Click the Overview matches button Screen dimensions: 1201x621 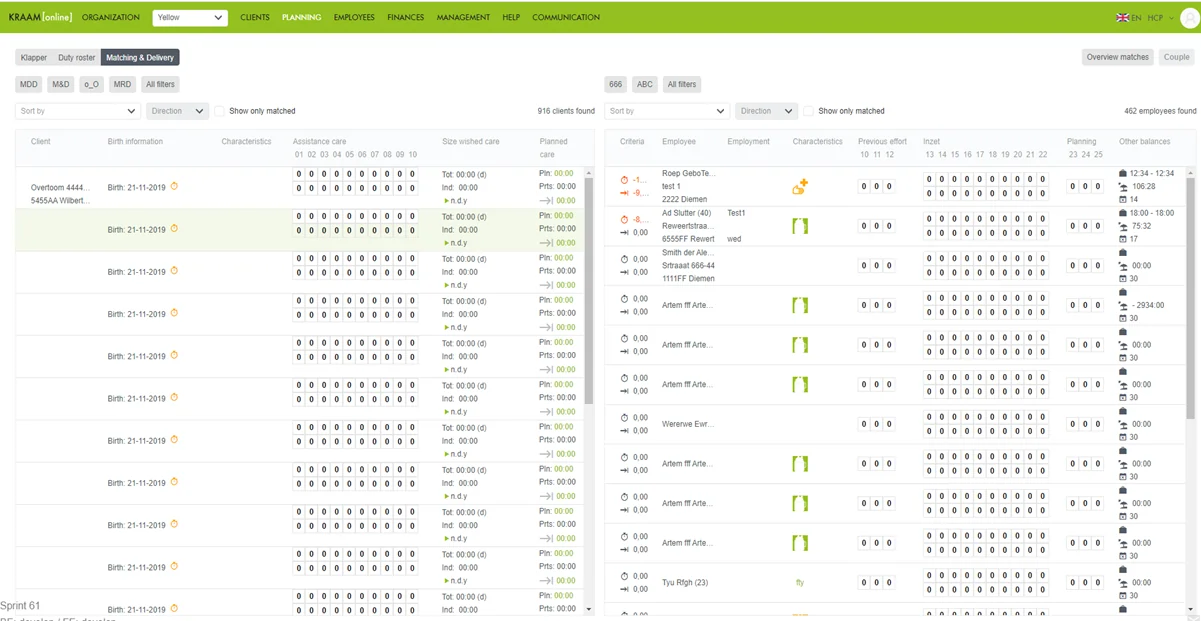click(x=1118, y=57)
